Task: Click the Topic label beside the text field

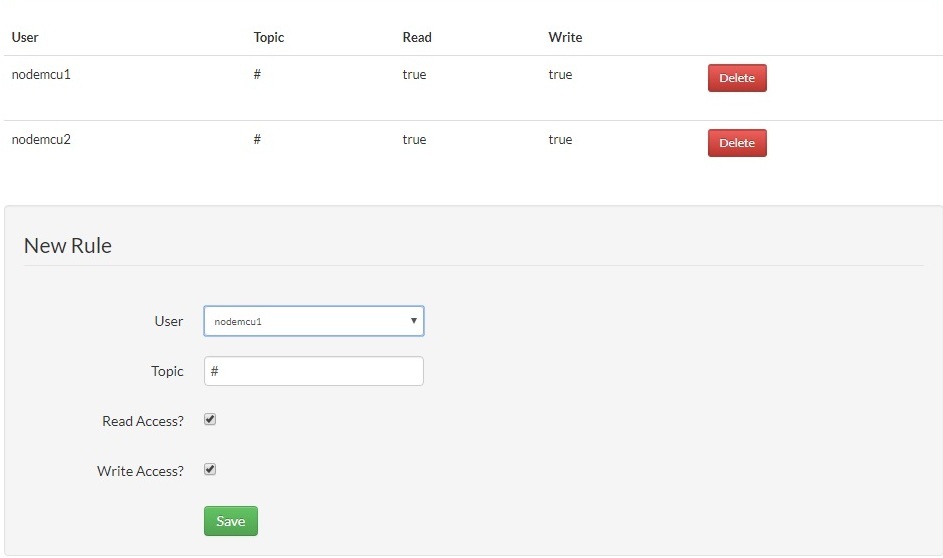Action: click(167, 371)
